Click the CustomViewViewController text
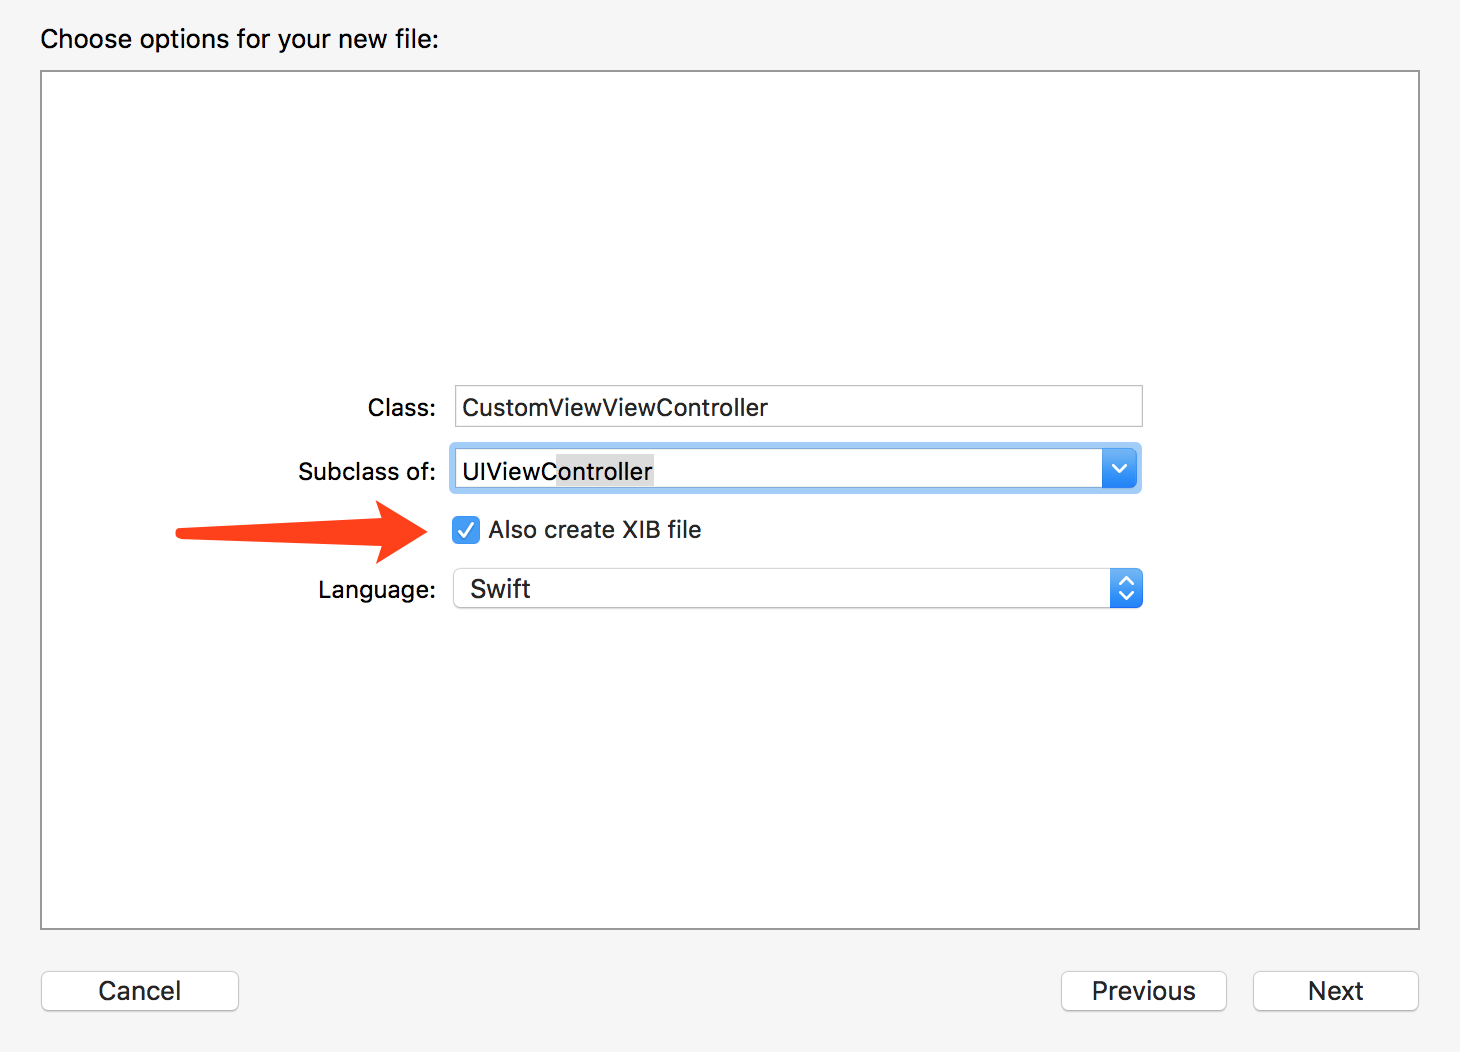The width and height of the screenshot is (1460, 1052). [x=614, y=407]
